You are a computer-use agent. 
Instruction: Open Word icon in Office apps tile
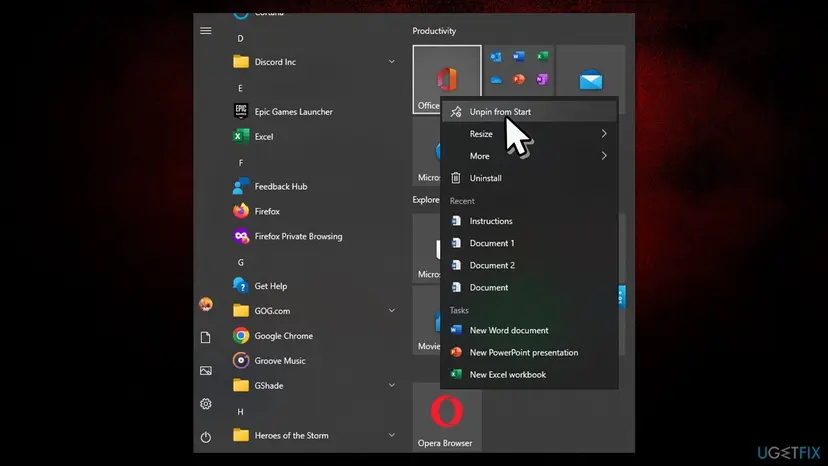519,57
